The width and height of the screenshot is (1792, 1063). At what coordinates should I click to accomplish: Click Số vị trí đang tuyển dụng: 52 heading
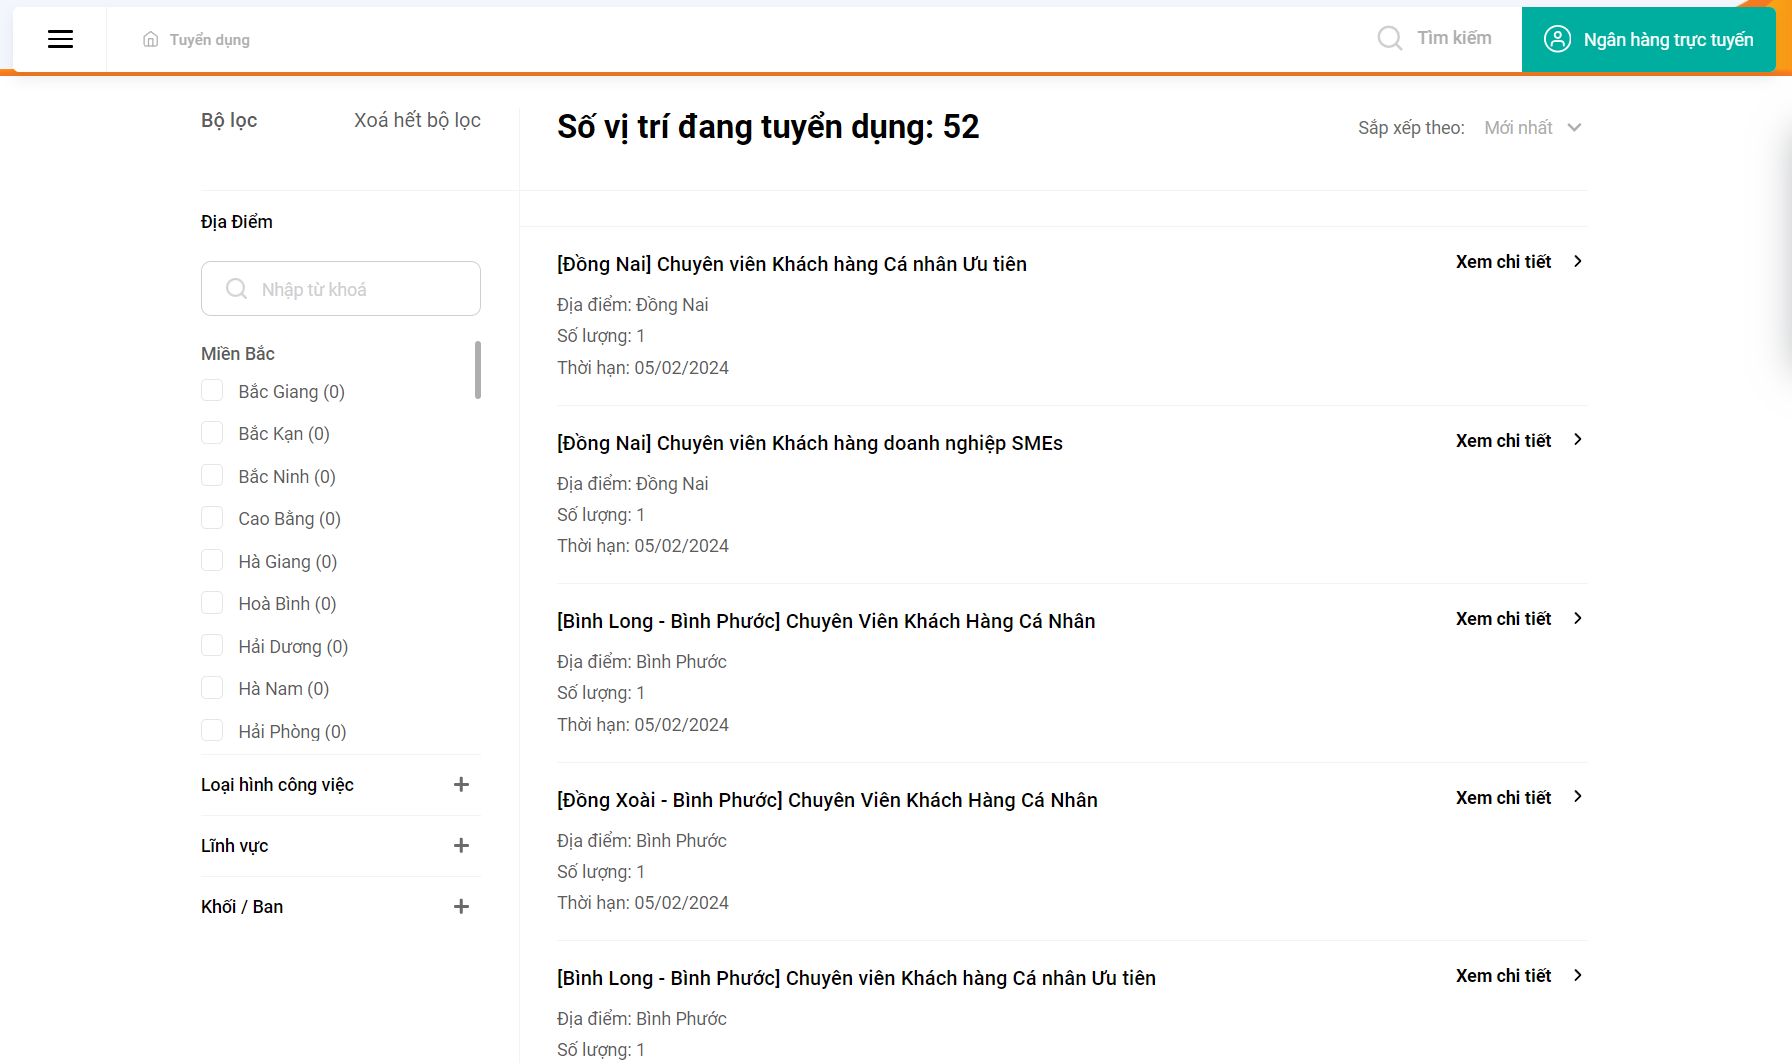[768, 127]
